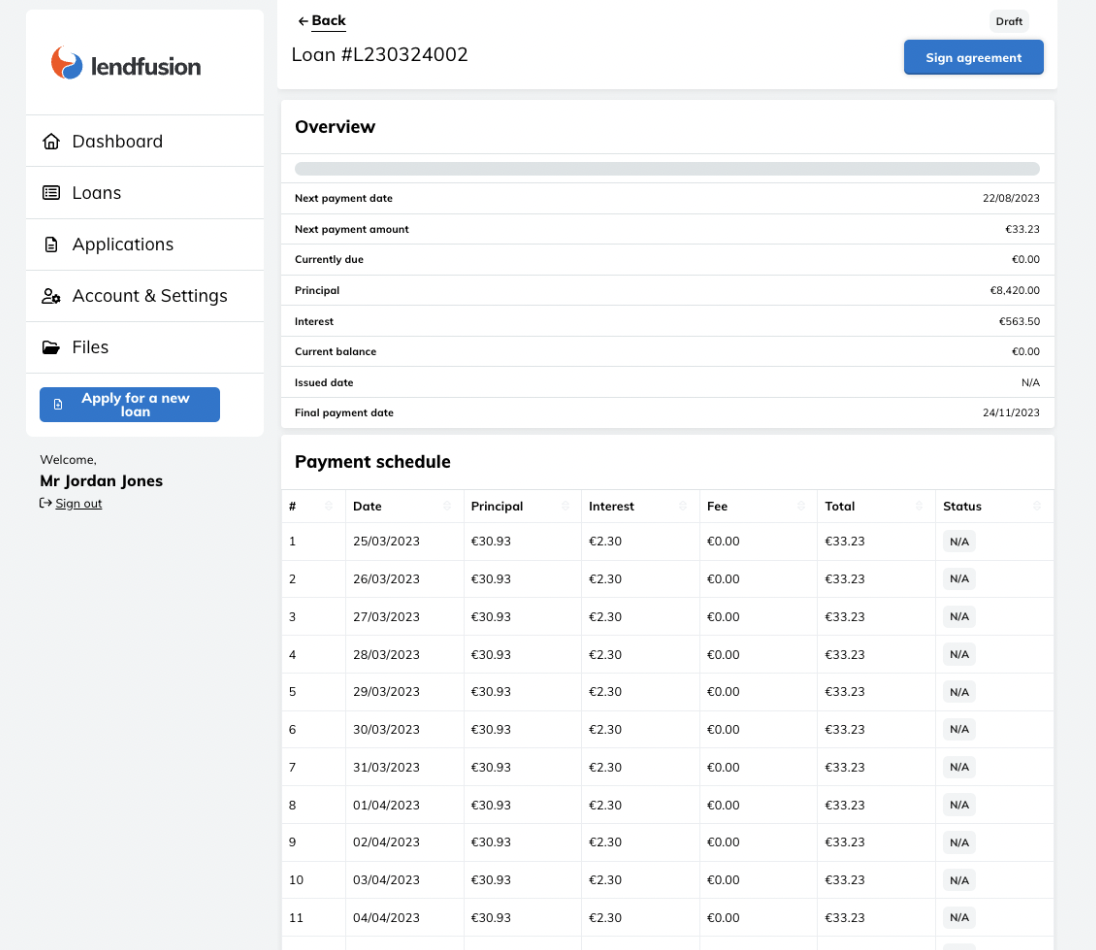Viewport: 1096px width, 950px height.
Task: Sort the schedule by Interest column
Action: click(x=683, y=506)
